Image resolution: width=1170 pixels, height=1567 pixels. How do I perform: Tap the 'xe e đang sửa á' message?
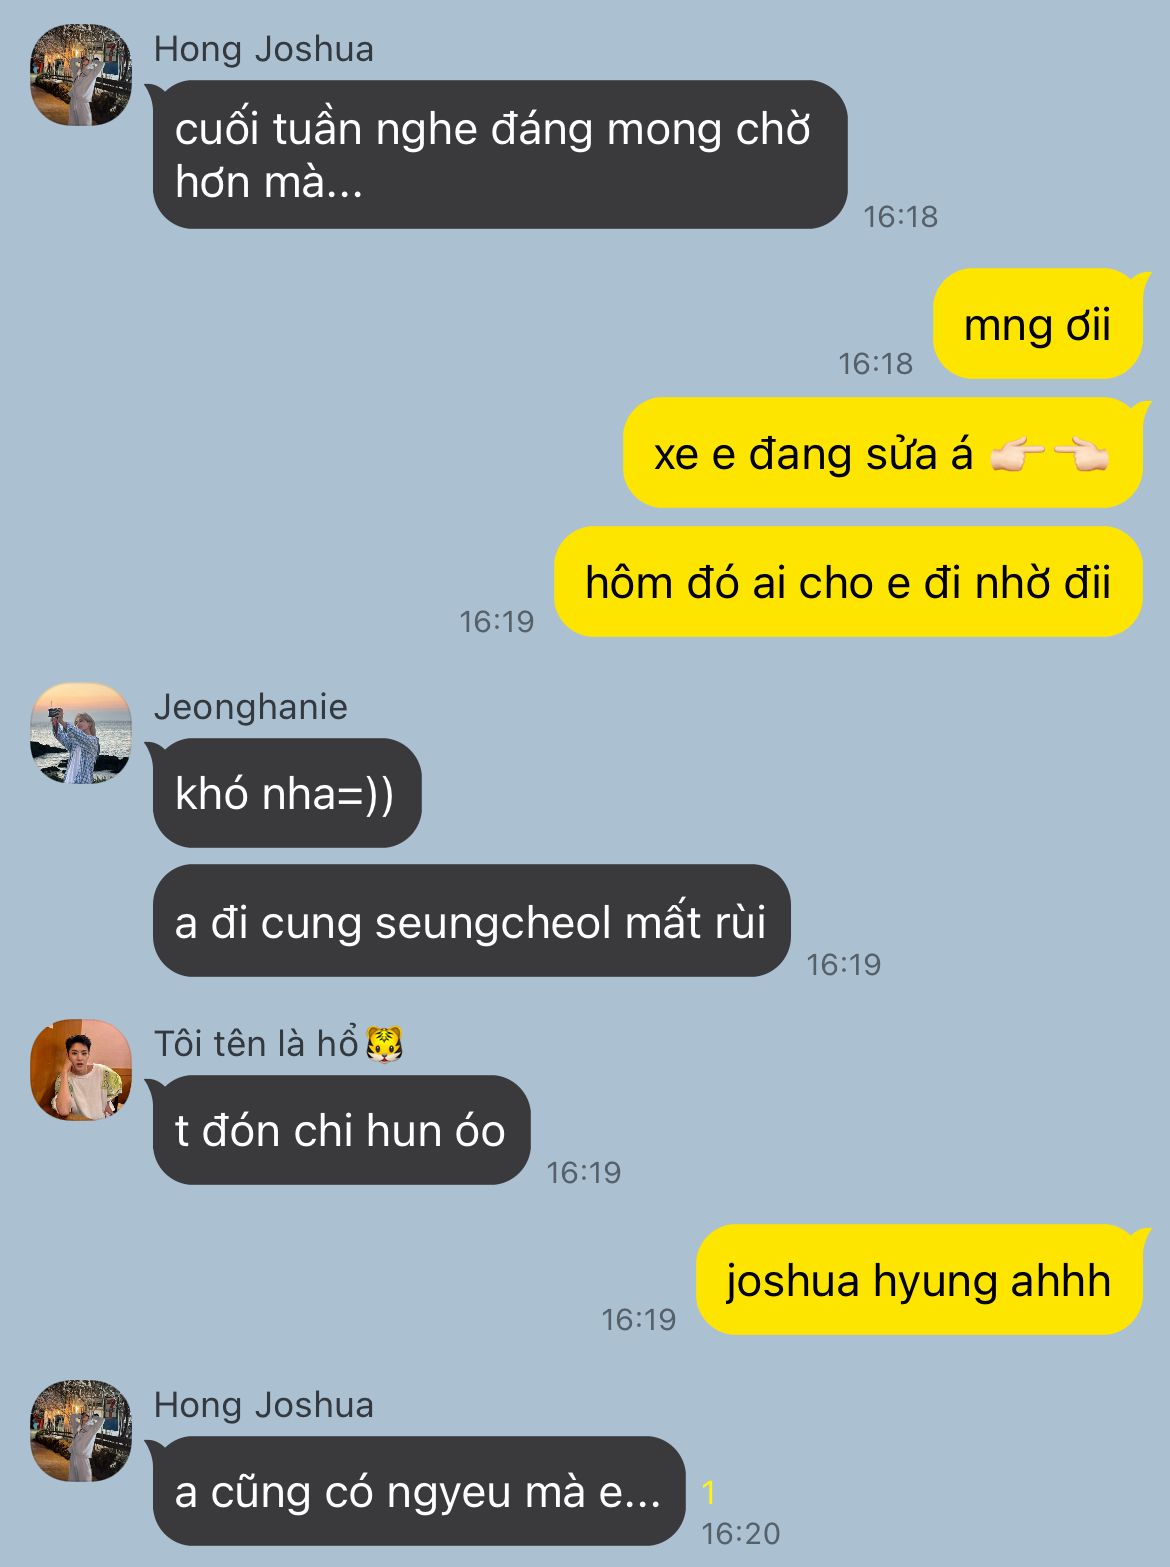[883, 453]
